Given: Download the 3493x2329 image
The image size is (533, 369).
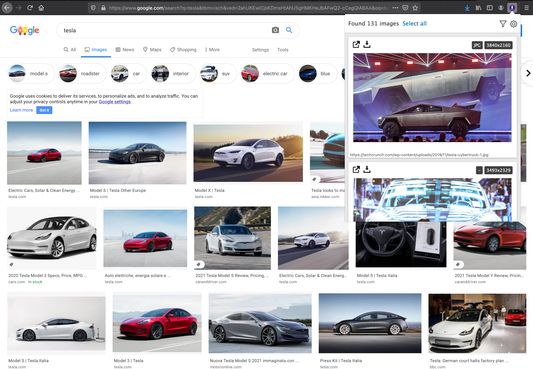Looking at the screenshot, I should [367, 169].
